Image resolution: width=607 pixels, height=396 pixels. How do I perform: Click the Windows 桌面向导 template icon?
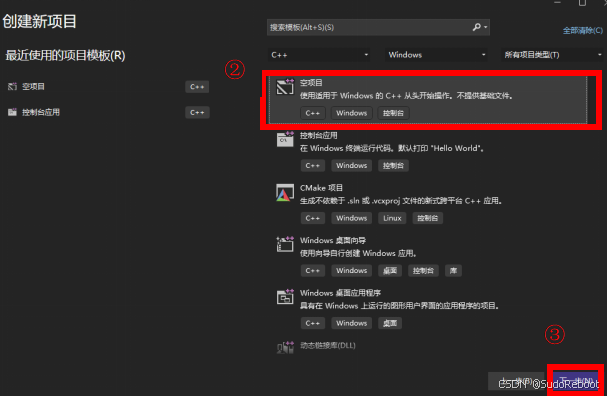285,244
